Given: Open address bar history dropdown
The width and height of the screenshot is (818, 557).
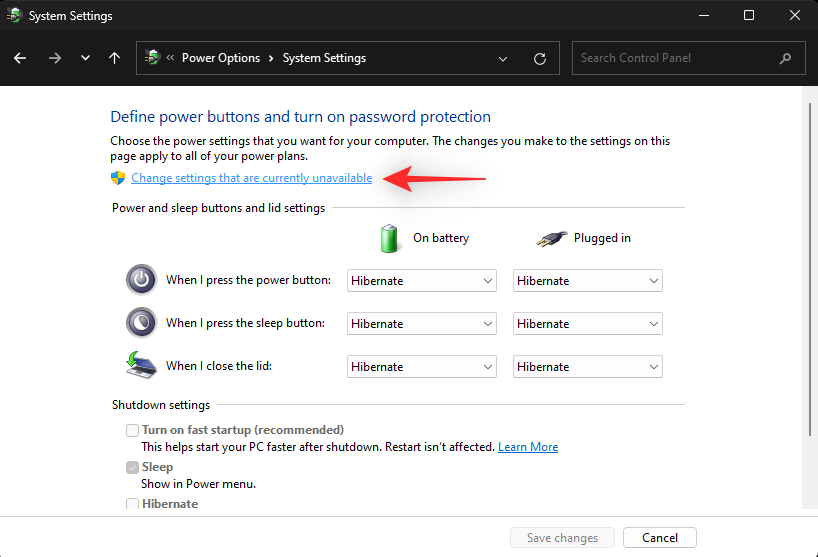Looking at the screenshot, I should point(503,58).
